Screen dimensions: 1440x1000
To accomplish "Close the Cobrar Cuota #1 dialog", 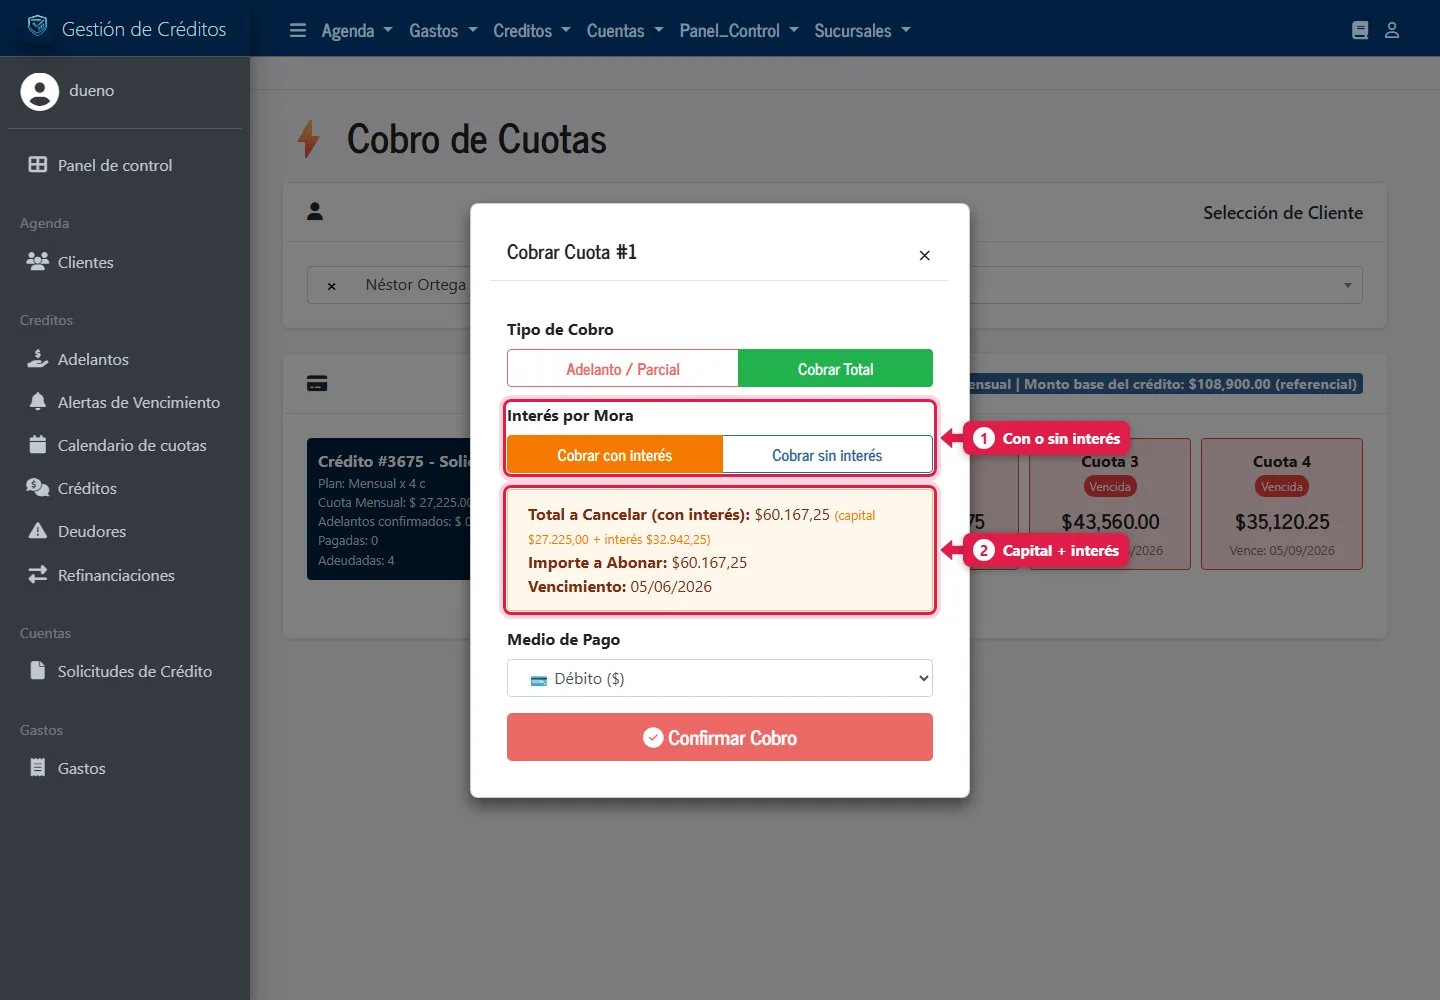I will point(925,255).
